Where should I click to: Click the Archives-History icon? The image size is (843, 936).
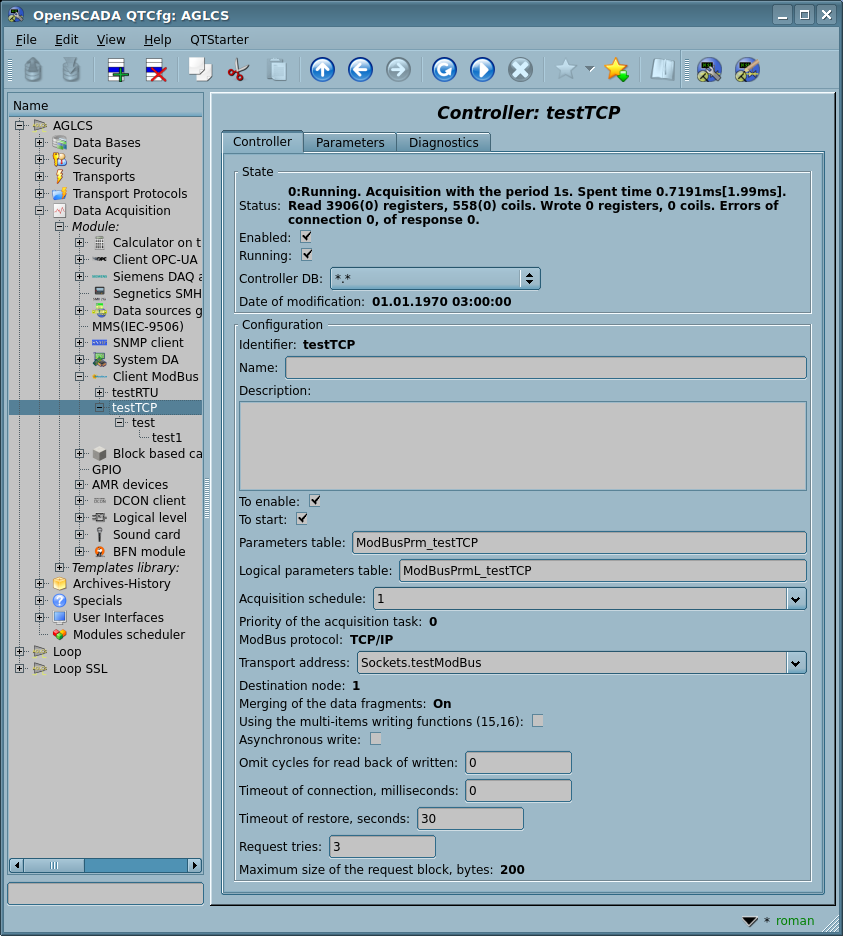coord(60,584)
